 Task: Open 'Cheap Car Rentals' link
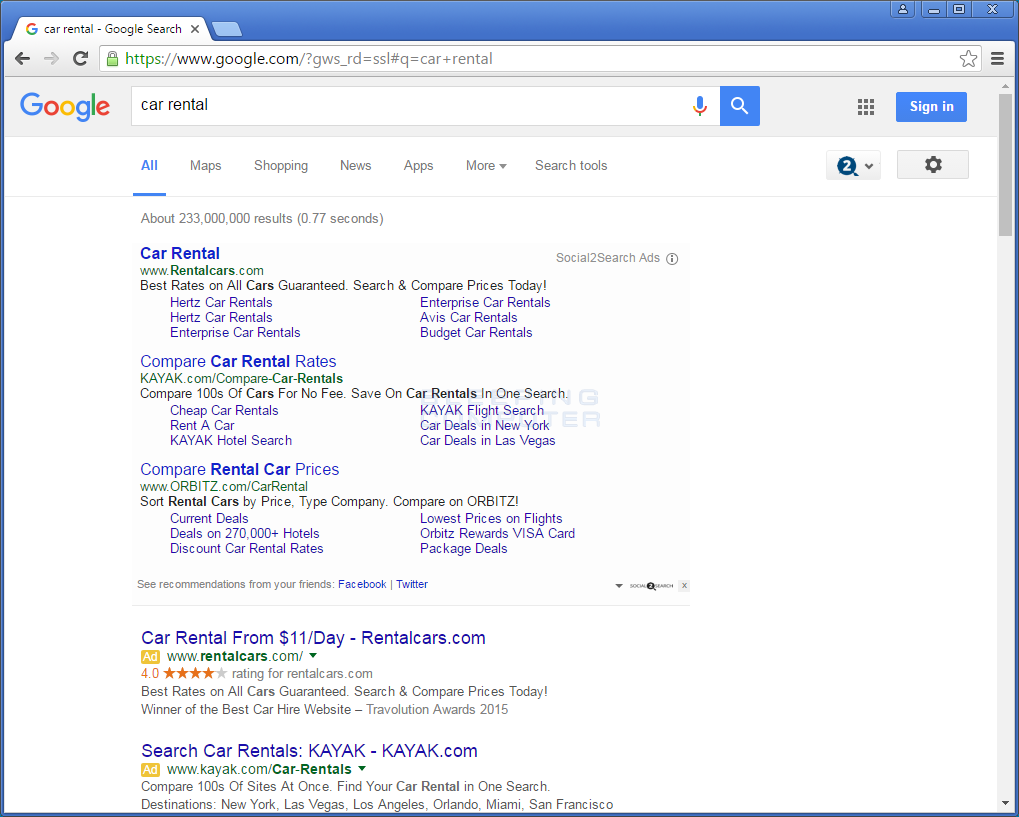pos(224,410)
